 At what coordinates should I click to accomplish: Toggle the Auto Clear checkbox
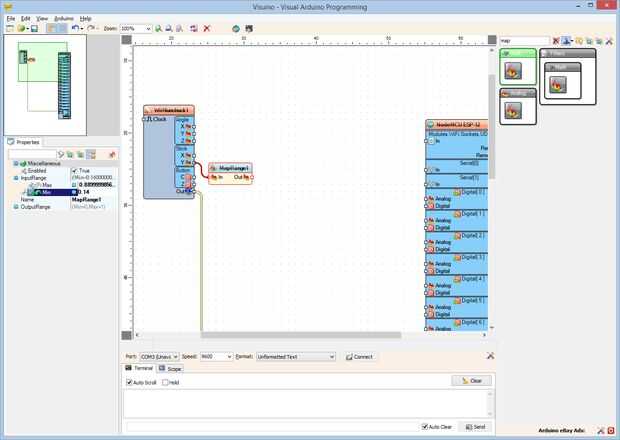pyautogui.click(x=425, y=427)
